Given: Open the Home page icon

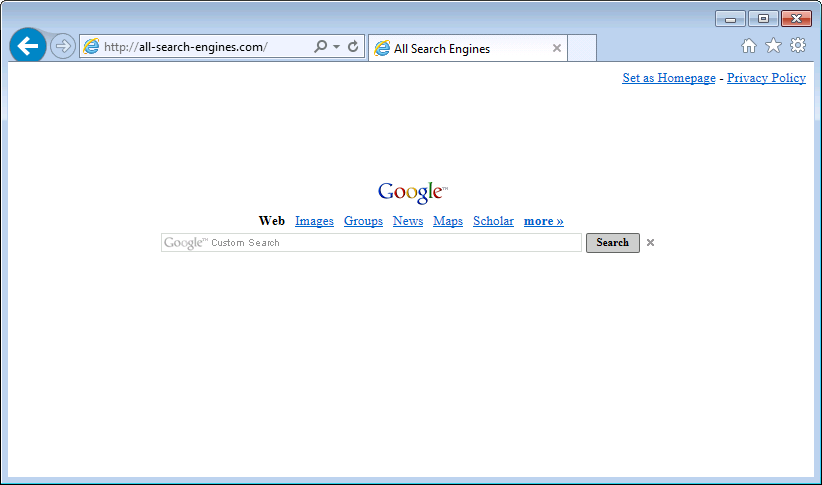Looking at the screenshot, I should coord(749,46).
